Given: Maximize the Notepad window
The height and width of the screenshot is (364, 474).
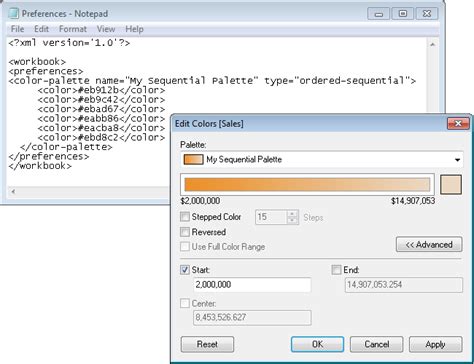Looking at the screenshot, I should 403,14.
